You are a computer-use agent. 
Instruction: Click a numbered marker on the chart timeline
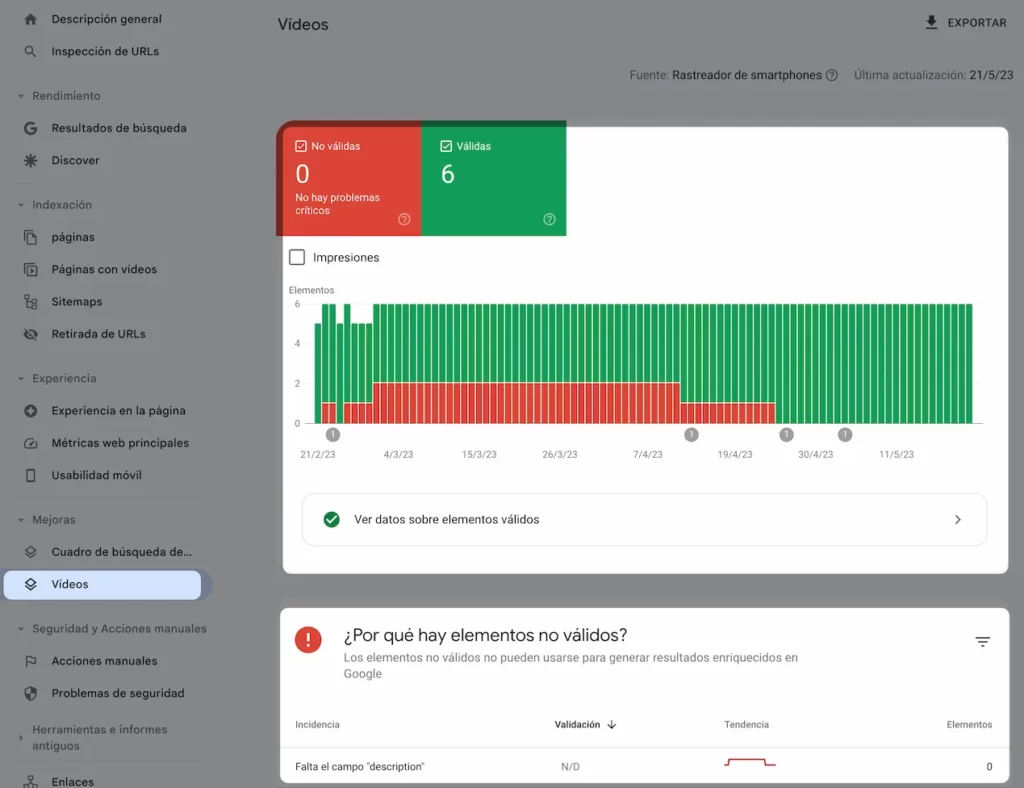pyautogui.click(x=333, y=435)
